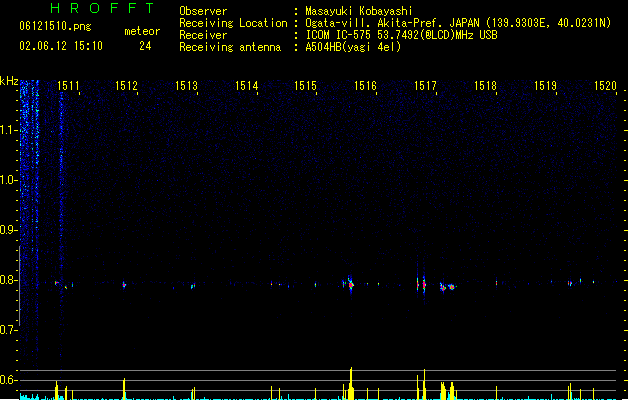The image size is (629, 400).
Task: Click the 0.6 kHz axis label
Action: click(x=8, y=380)
